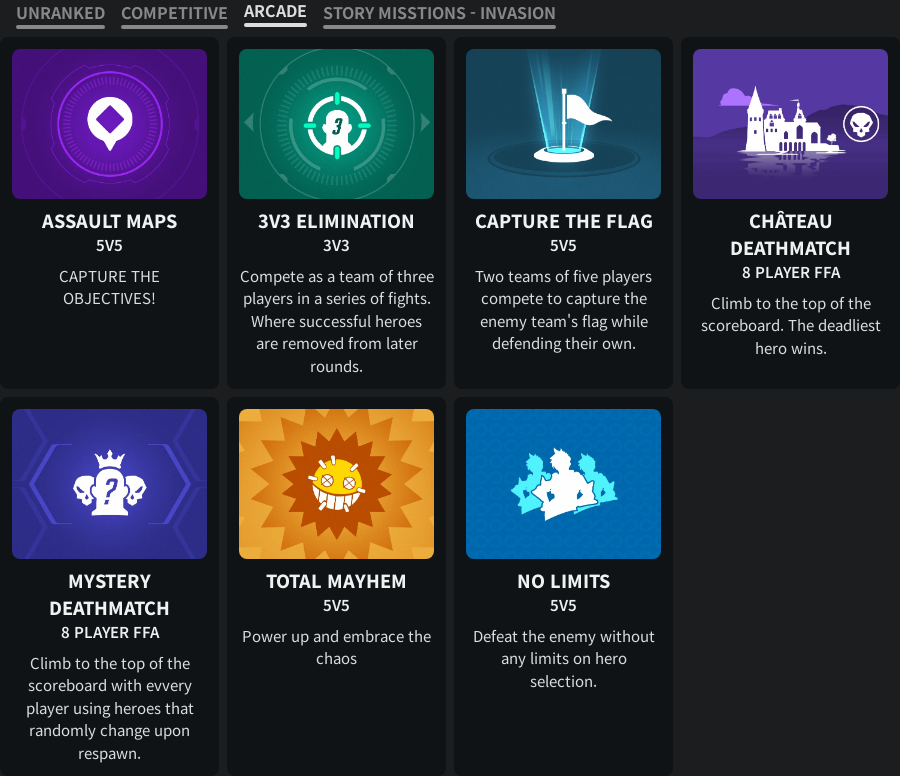Click 5V5 label under Assault Maps

click(109, 246)
